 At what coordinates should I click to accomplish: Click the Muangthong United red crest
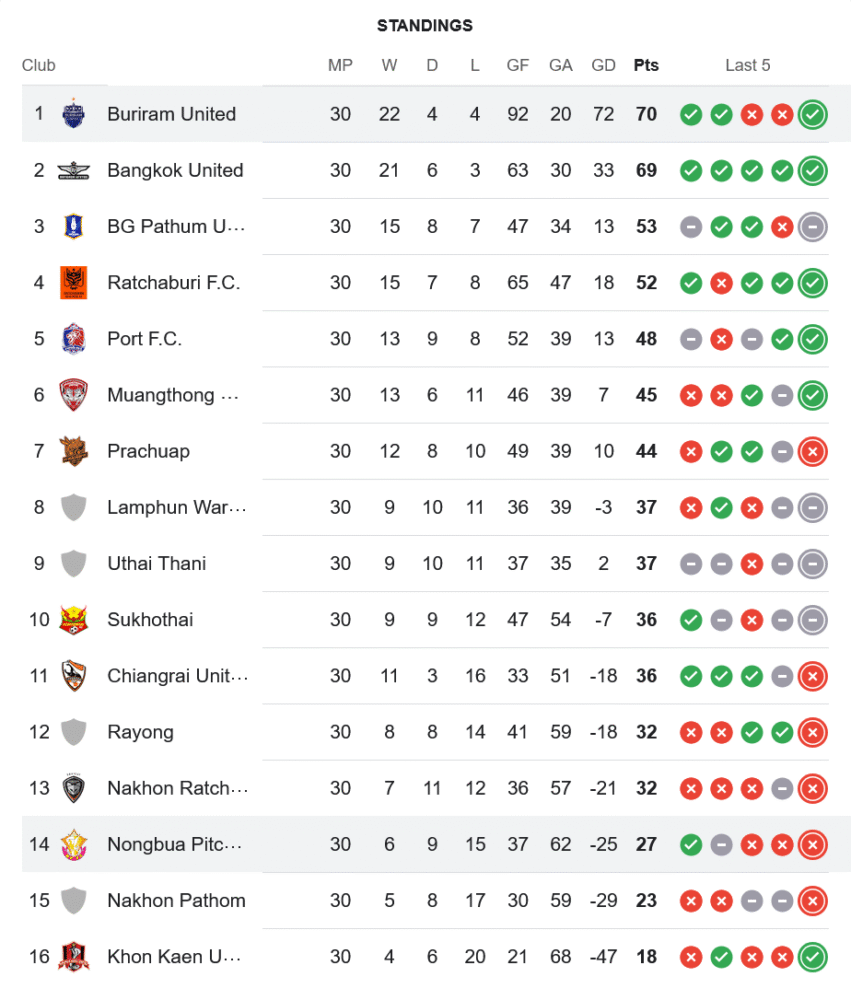pyautogui.click(x=74, y=395)
